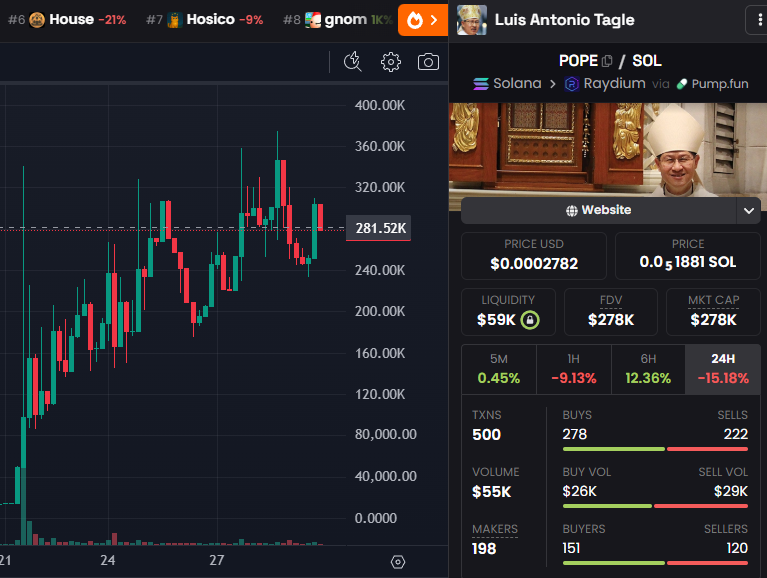Open chart axis settings hexagon icon
Viewport: 767px width, 578px height.
(x=398, y=562)
